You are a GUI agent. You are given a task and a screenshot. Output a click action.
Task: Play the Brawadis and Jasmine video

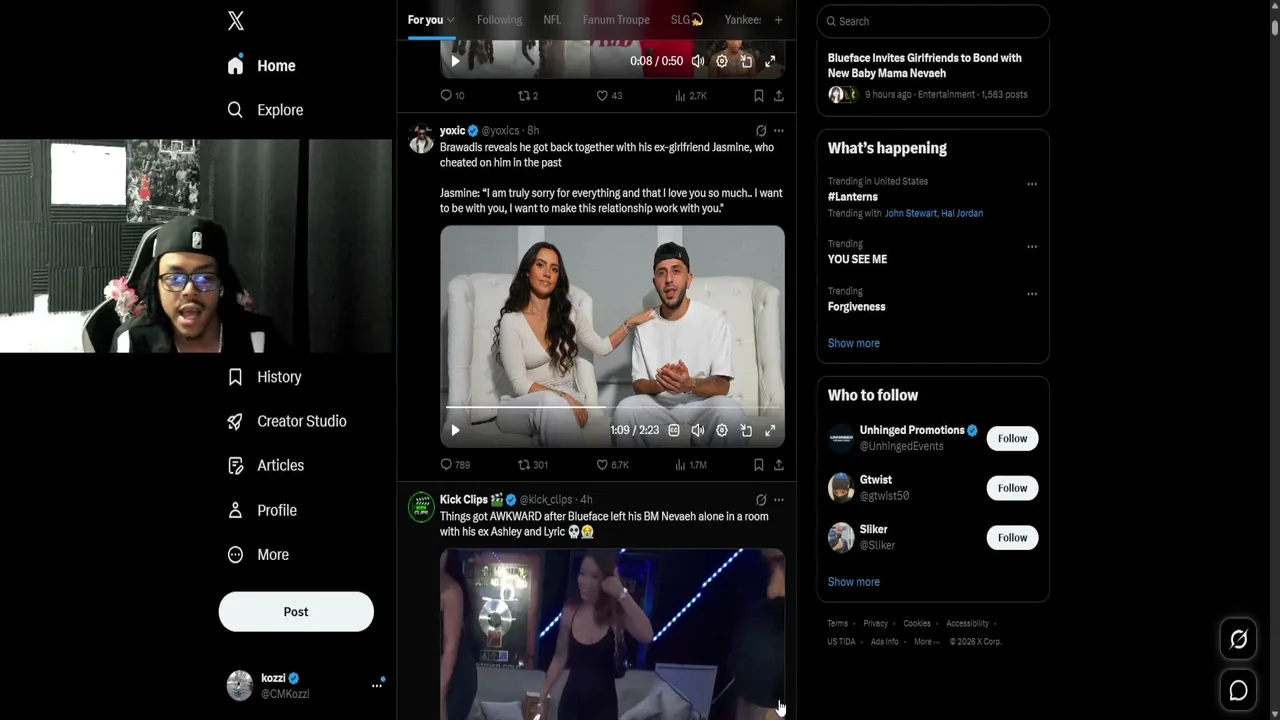point(455,430)
